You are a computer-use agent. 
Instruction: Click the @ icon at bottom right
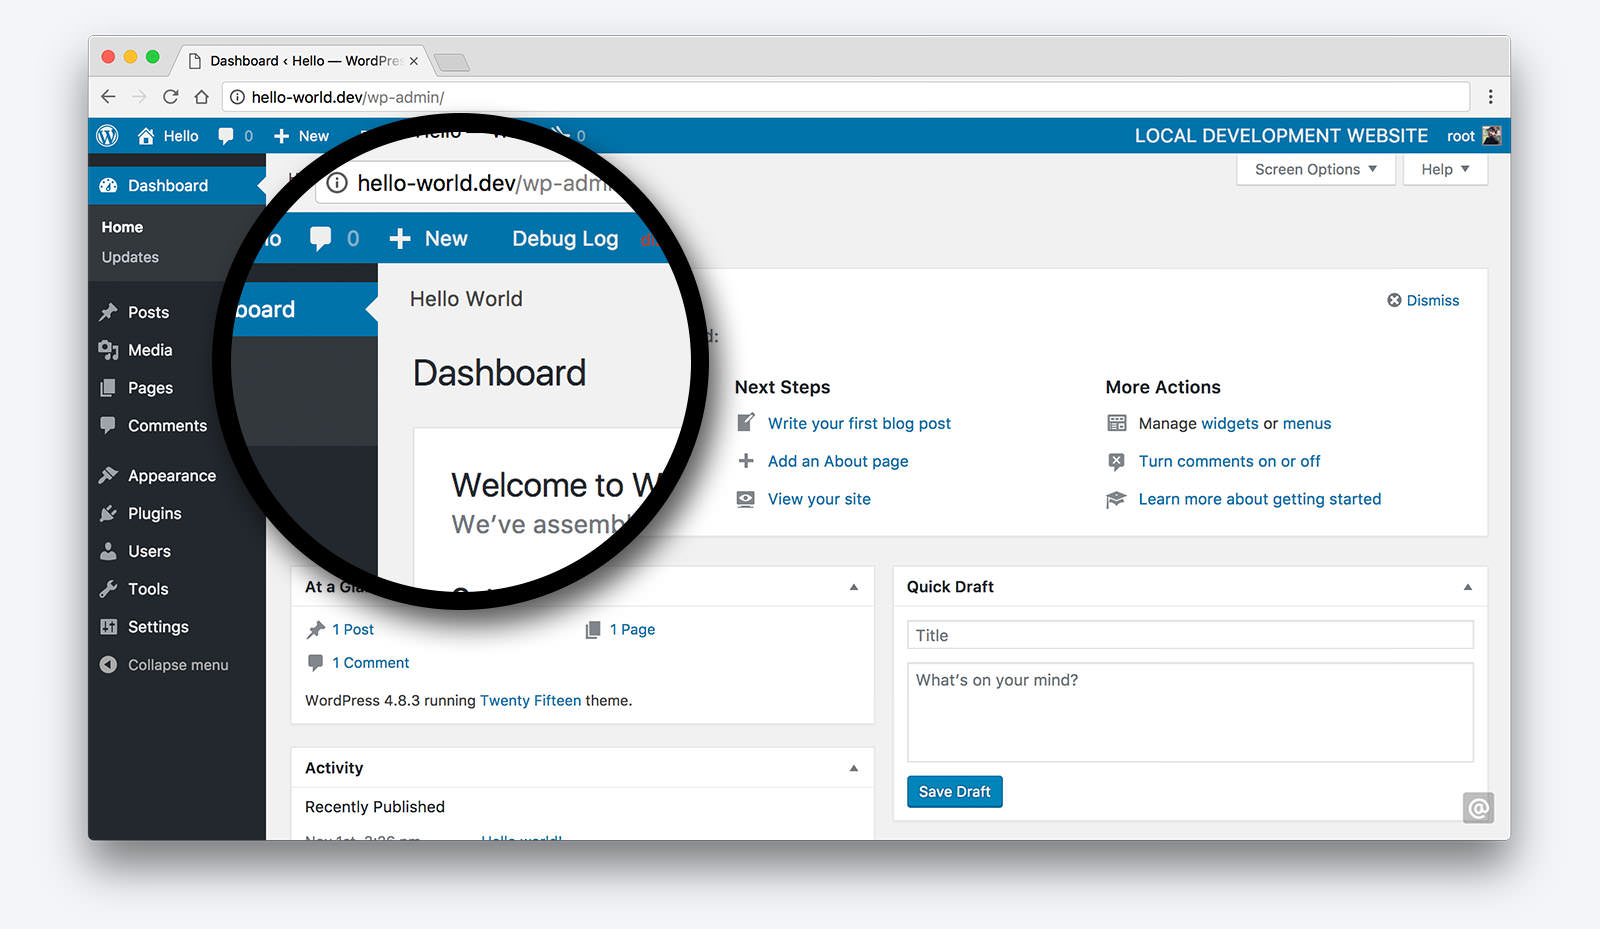[x=1478, y=807]
